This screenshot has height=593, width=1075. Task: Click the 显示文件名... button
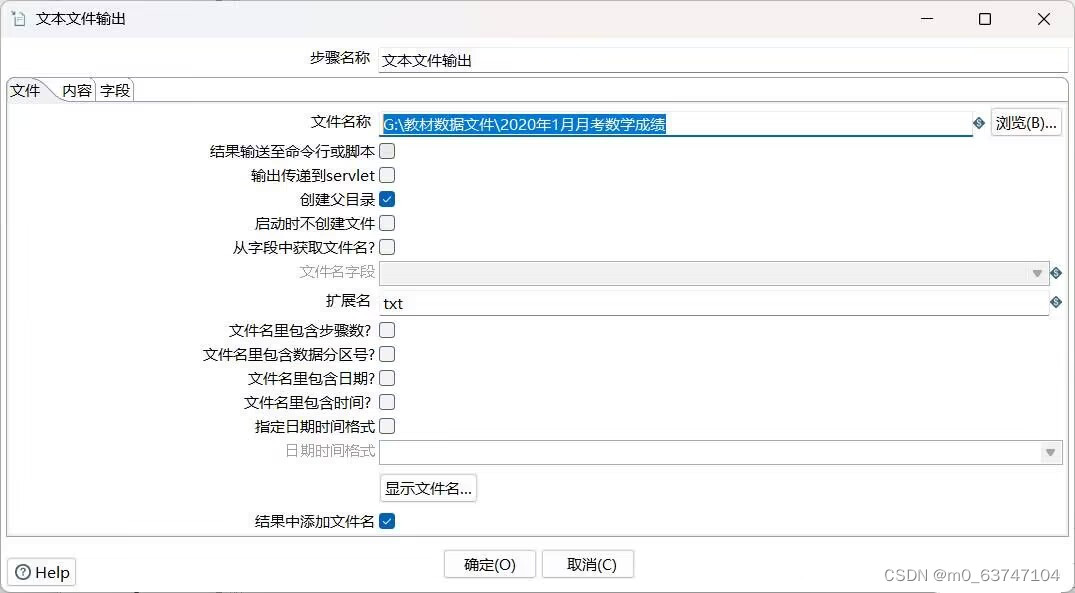tap(428, 488)
